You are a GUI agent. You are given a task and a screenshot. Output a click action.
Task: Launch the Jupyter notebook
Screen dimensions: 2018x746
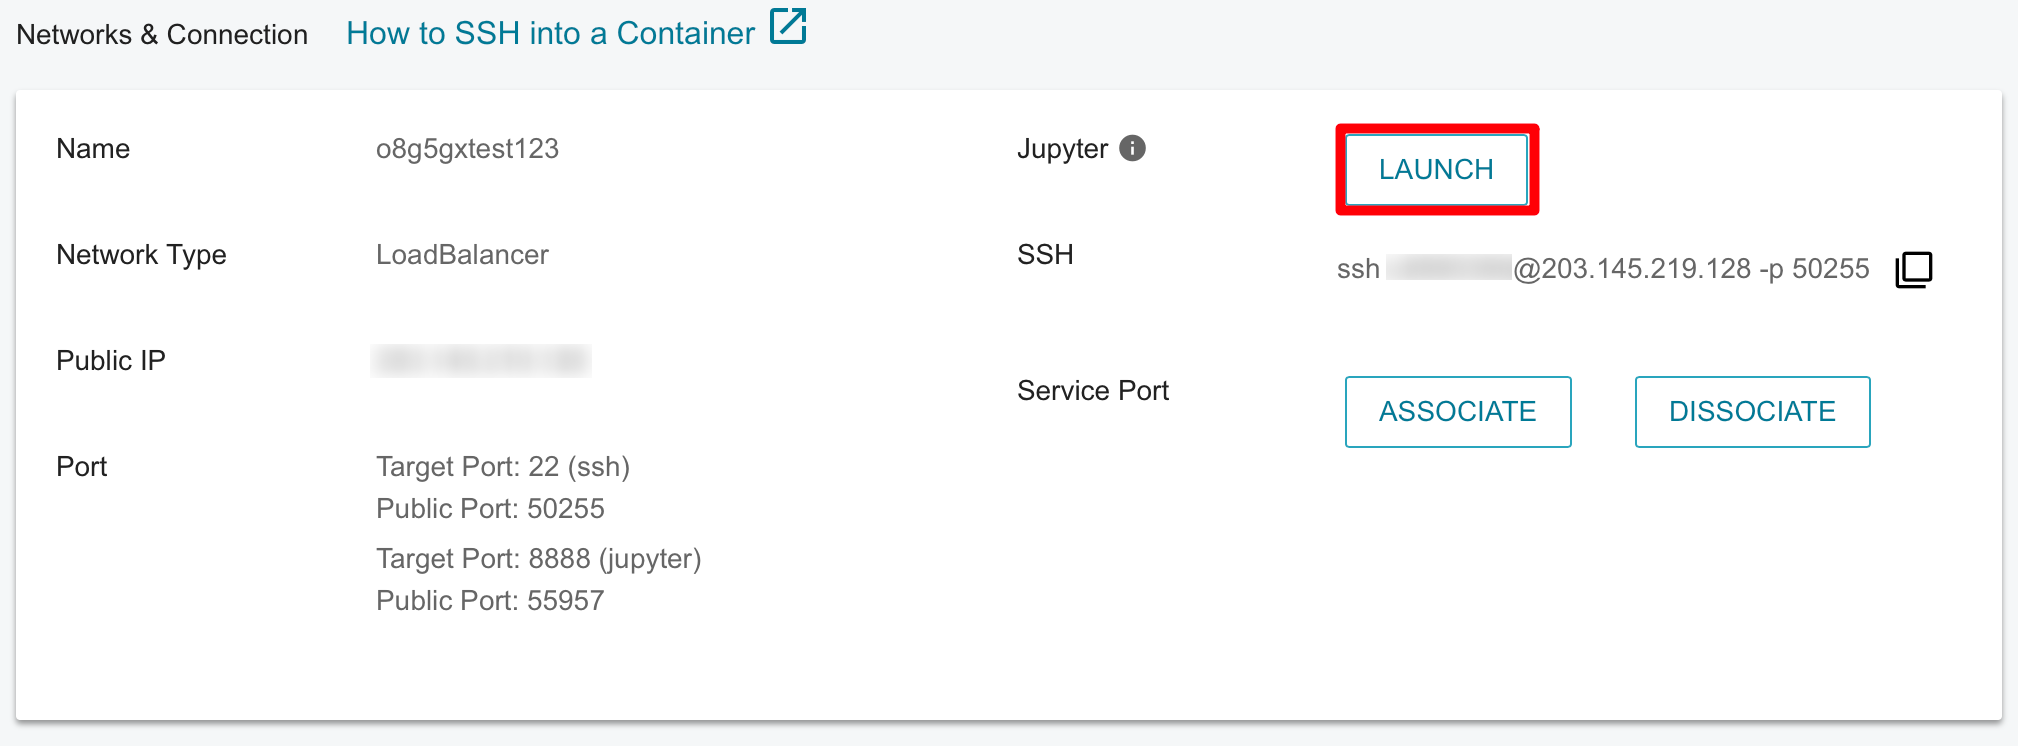1436,169
